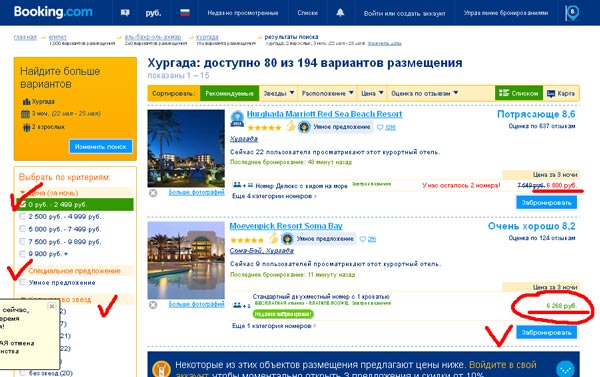Remove the Marriott hotel with the X icon
The height and width of the screenshot is (377, 600).
tap(153, 193)
